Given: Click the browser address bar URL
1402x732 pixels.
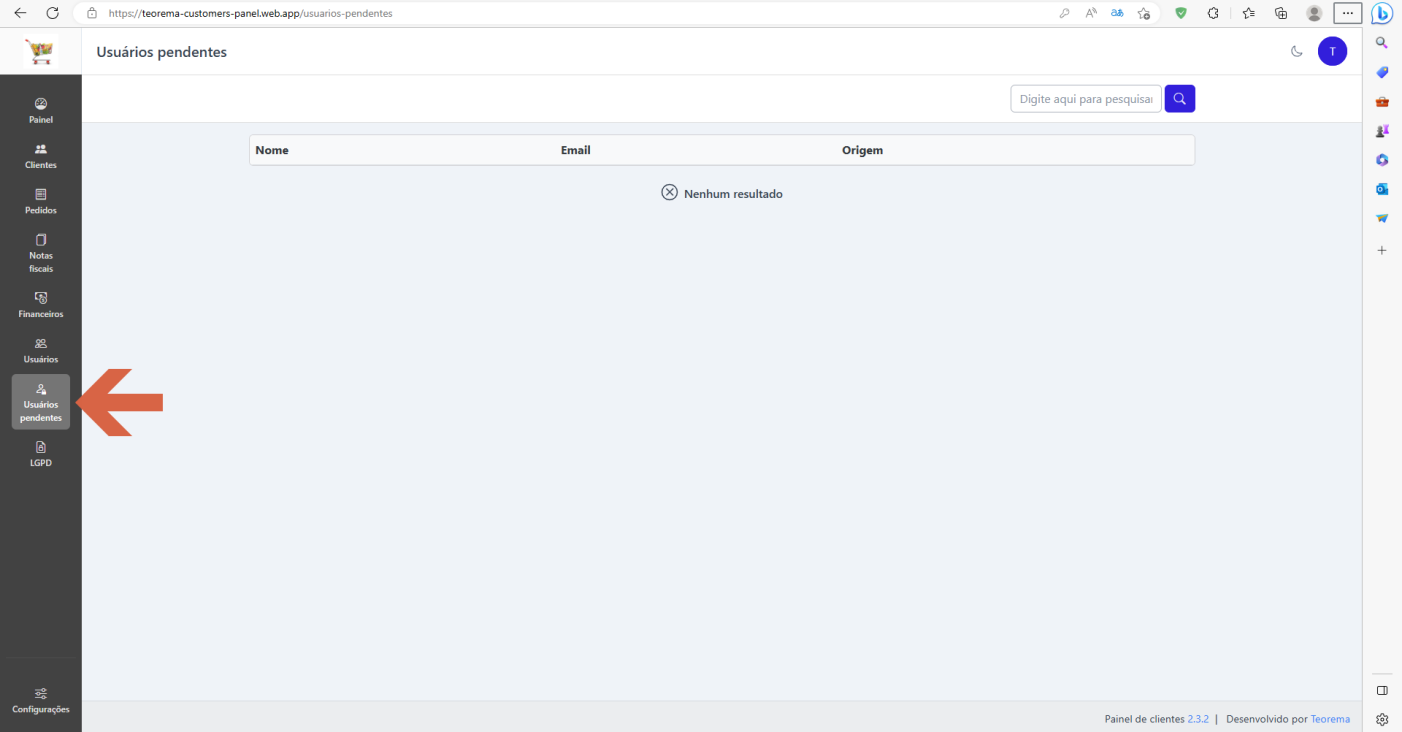Looking at the screenshot, I should pyautogui.click(x=250, y=14).
